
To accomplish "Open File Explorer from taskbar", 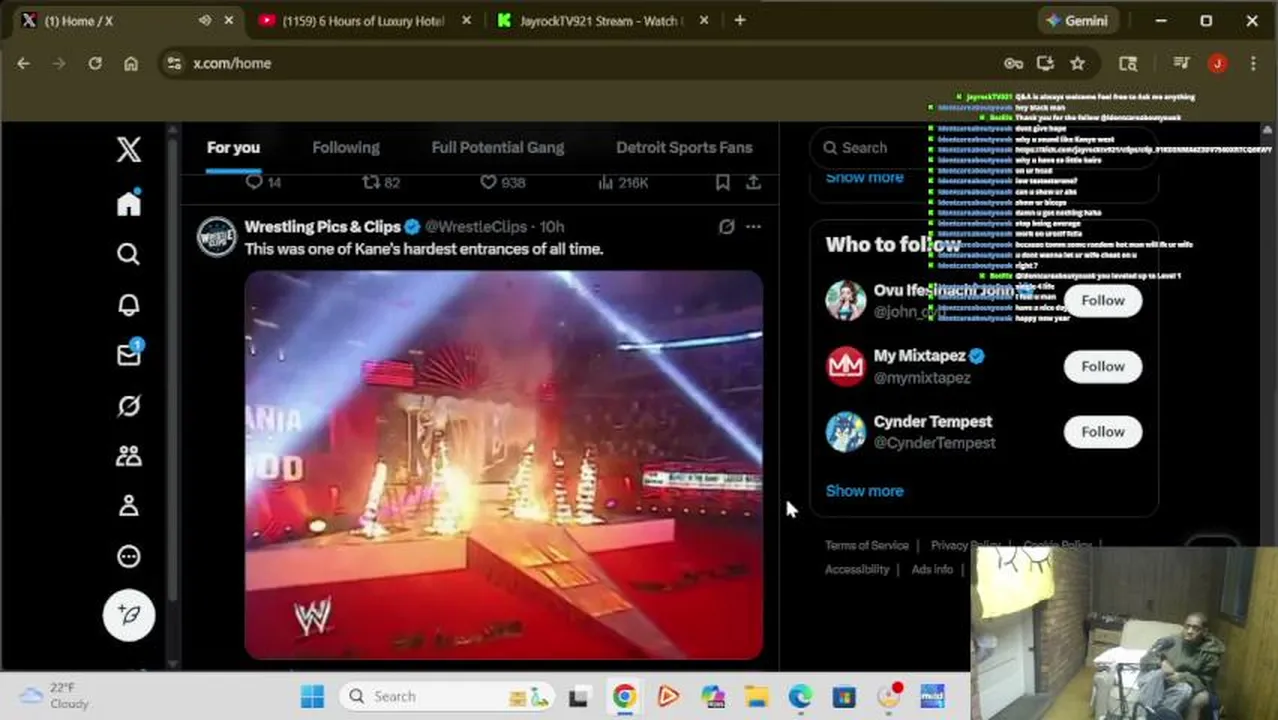I will (757, 696).
